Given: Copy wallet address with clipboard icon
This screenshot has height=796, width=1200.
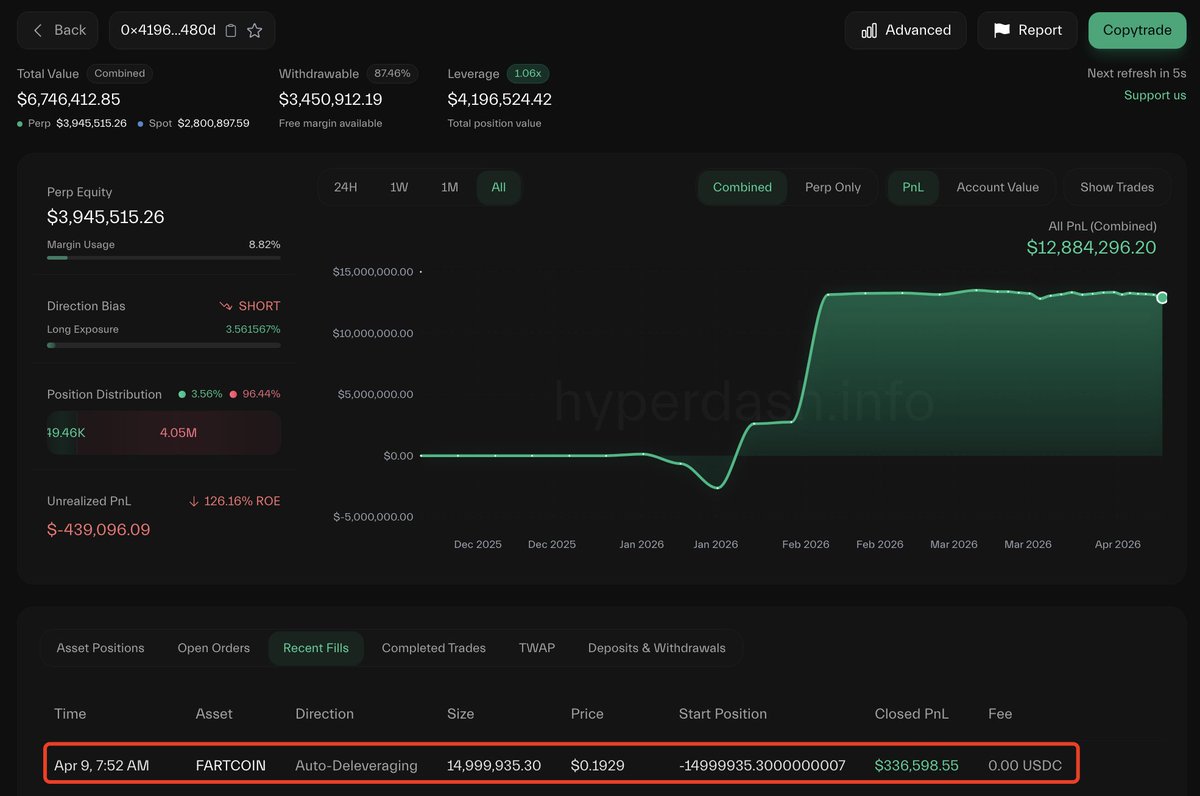Looking at the screenshot, I should click(x=231, y=31).
